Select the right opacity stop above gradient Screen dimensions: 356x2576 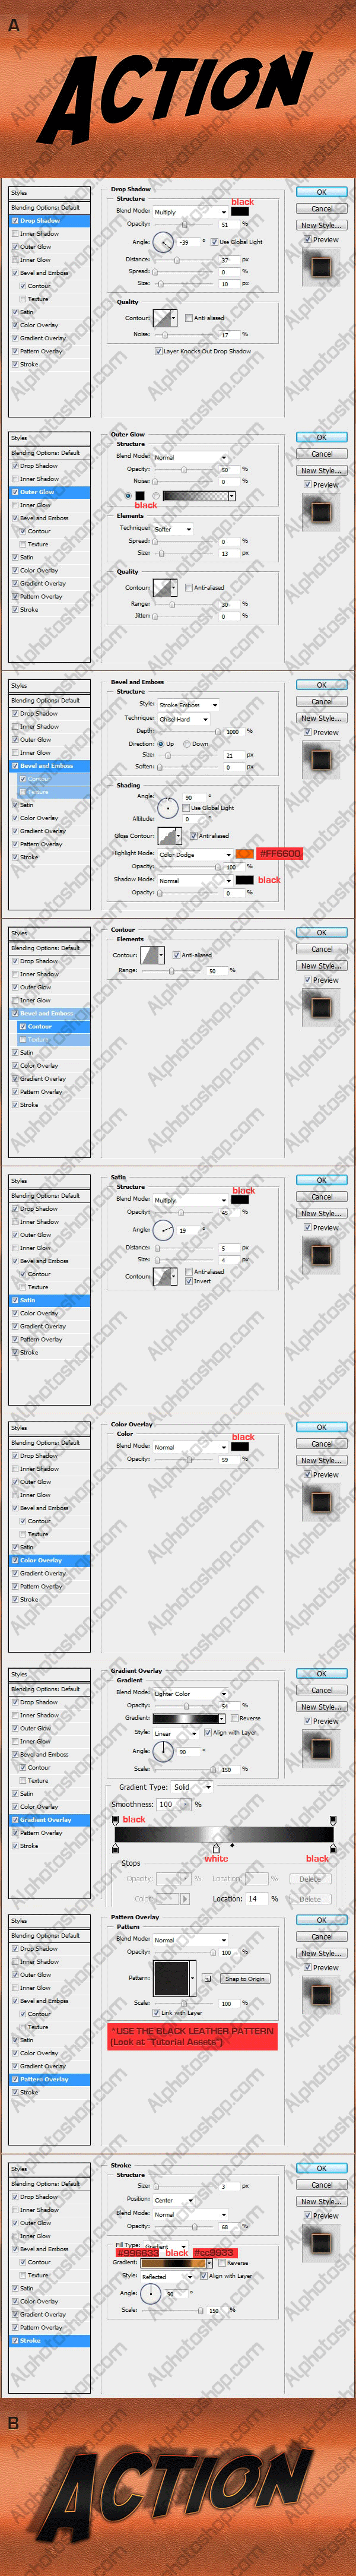tap(332, 1821)
